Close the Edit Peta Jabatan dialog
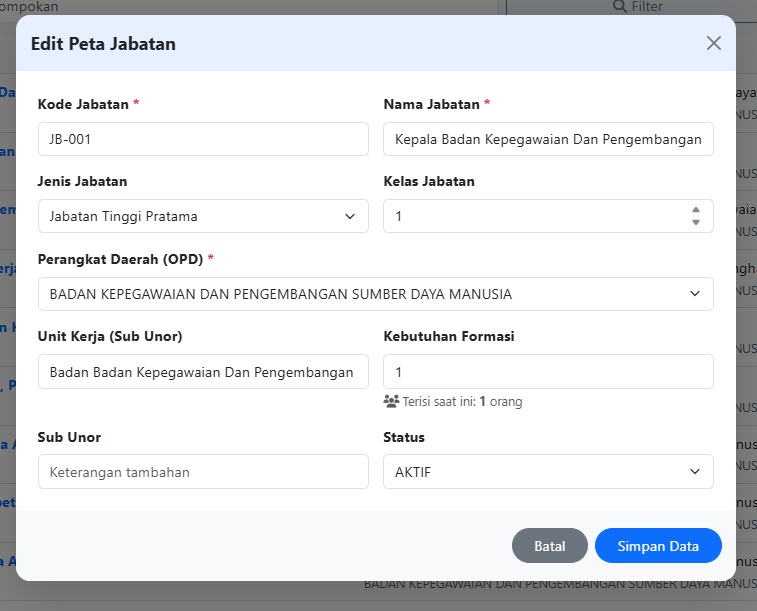The width and height of the screenshot is (757, 611). click(714, 43)
